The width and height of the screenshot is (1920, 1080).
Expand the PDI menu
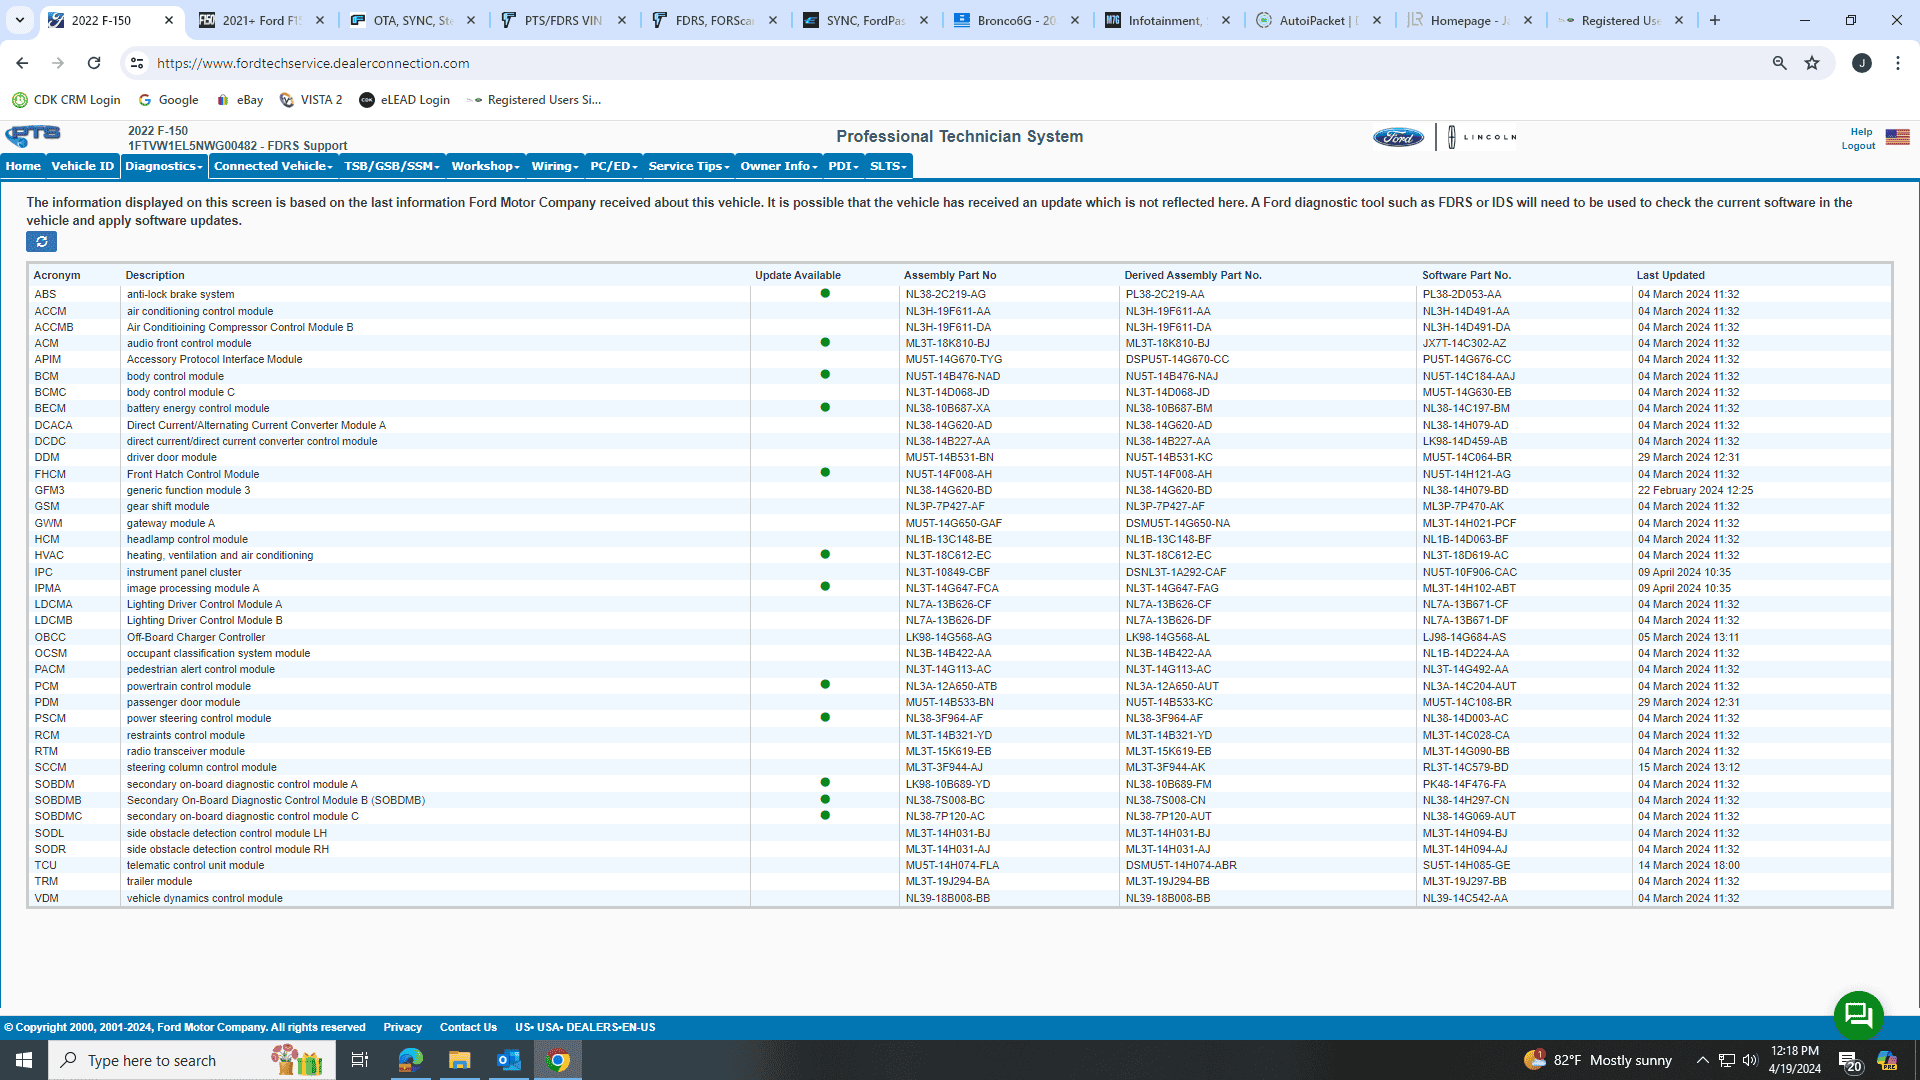(843, 166)
